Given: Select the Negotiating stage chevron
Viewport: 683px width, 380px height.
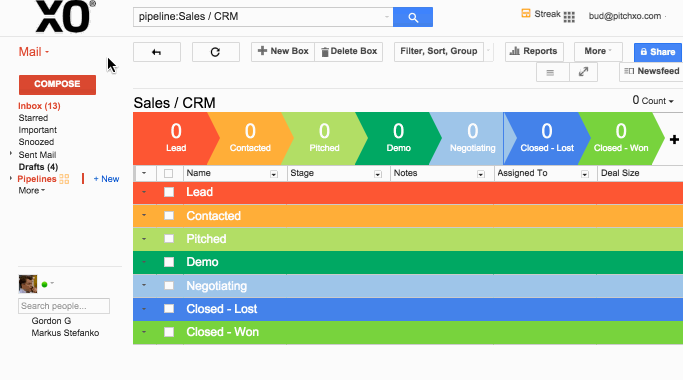Looking at the screenshot, I should [473, 139].
